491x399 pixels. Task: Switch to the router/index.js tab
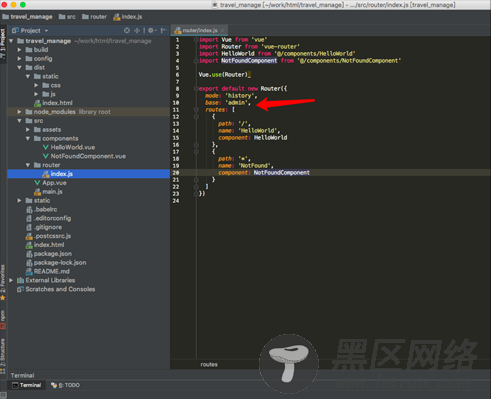pyautogui.click(x=199, y=30)
